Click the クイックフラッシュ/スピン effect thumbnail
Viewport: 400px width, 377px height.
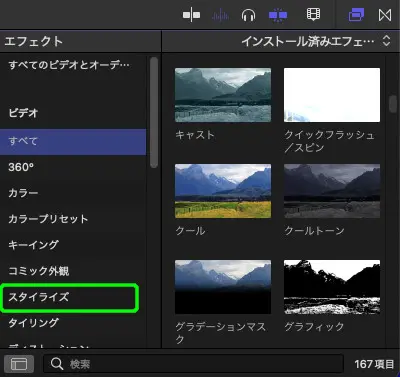tap(332, 95)
